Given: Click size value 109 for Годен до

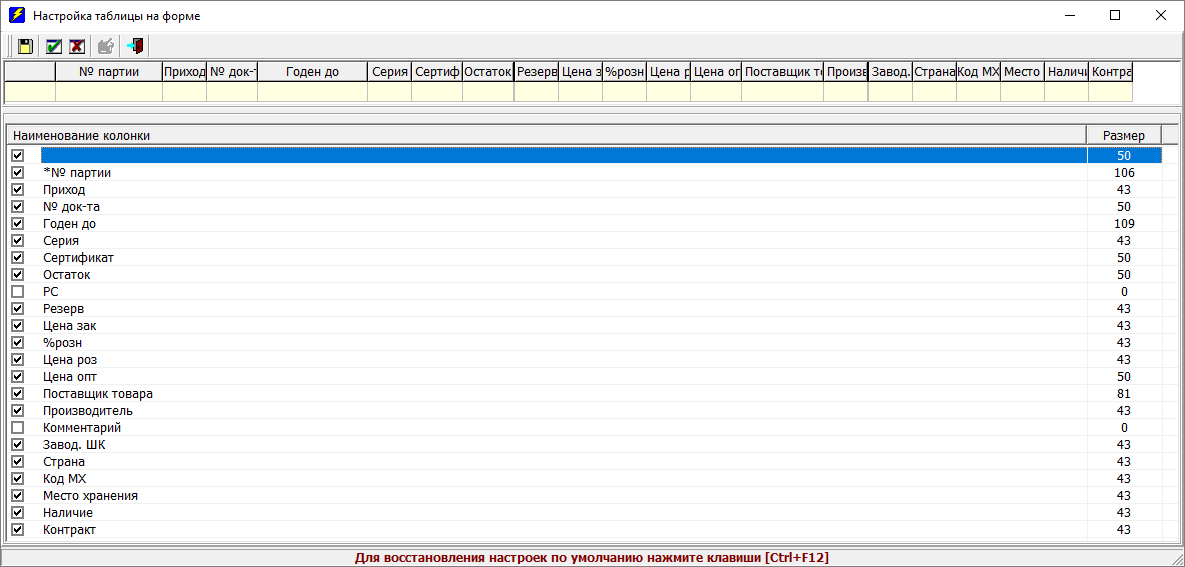Looking at the screenshot, I should click(x=1123, y=224).
